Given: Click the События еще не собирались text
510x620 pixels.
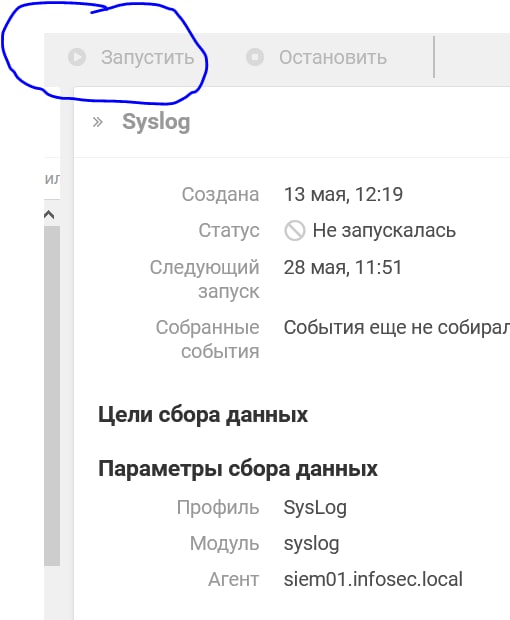Looking at the screenshot, I should 397,328.
